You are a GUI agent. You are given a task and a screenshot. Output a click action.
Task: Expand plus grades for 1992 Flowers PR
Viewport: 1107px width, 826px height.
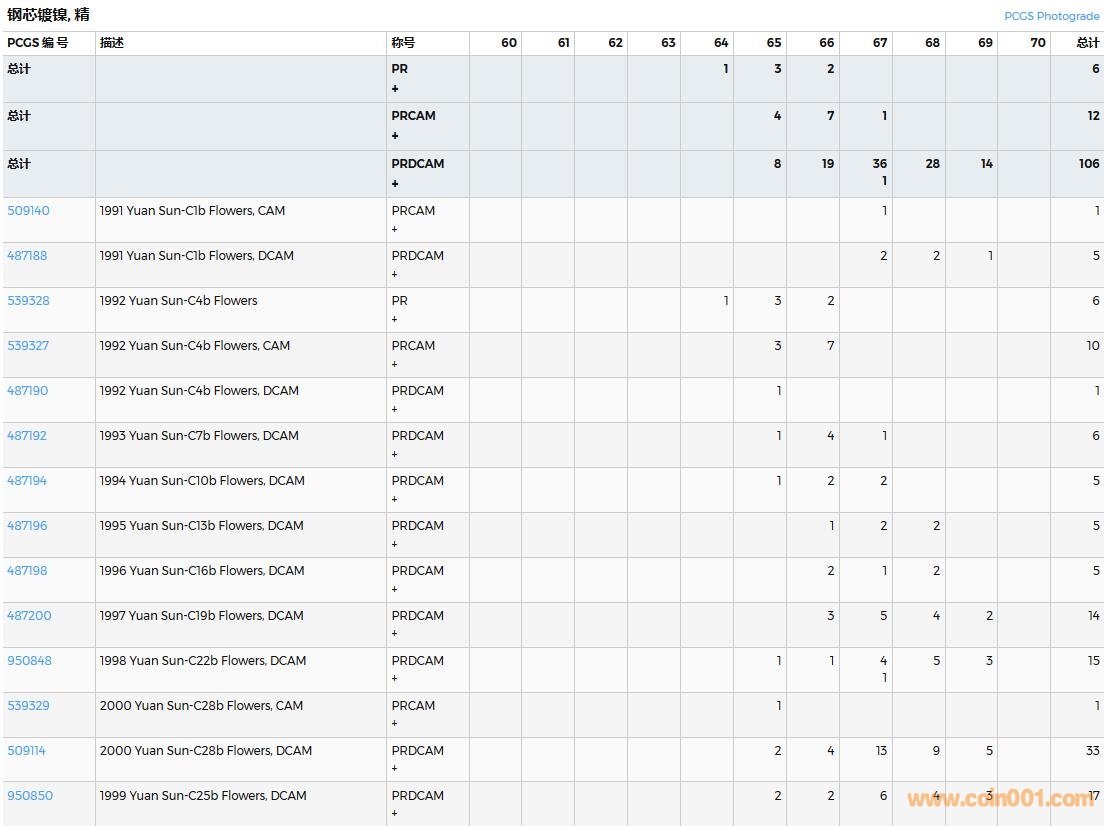pyautogui.click(x=395, y=320)
